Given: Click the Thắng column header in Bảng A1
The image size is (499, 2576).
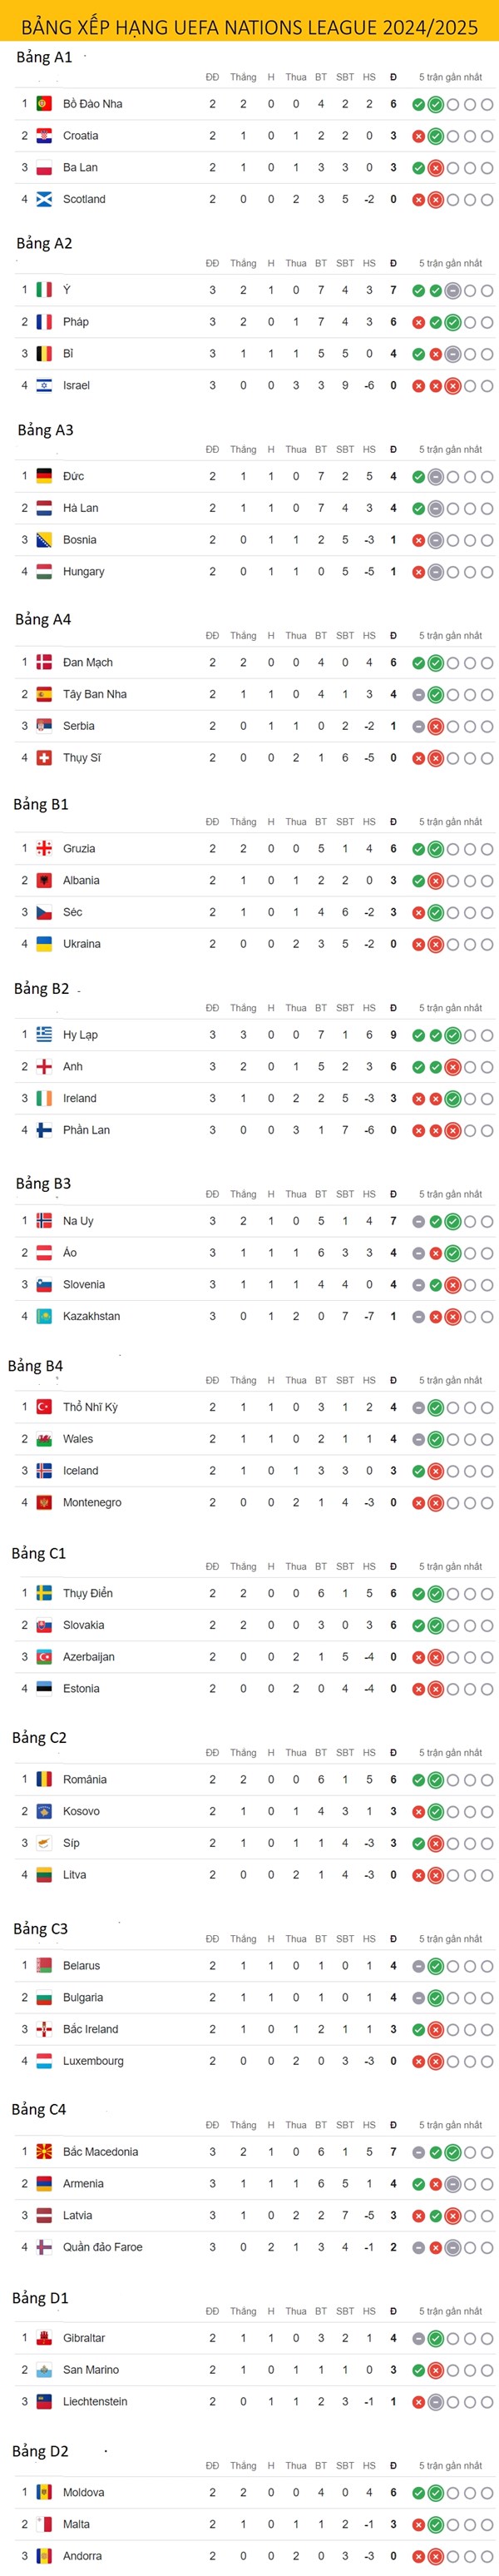Looking at the screenshot, I should pos(243,77).
